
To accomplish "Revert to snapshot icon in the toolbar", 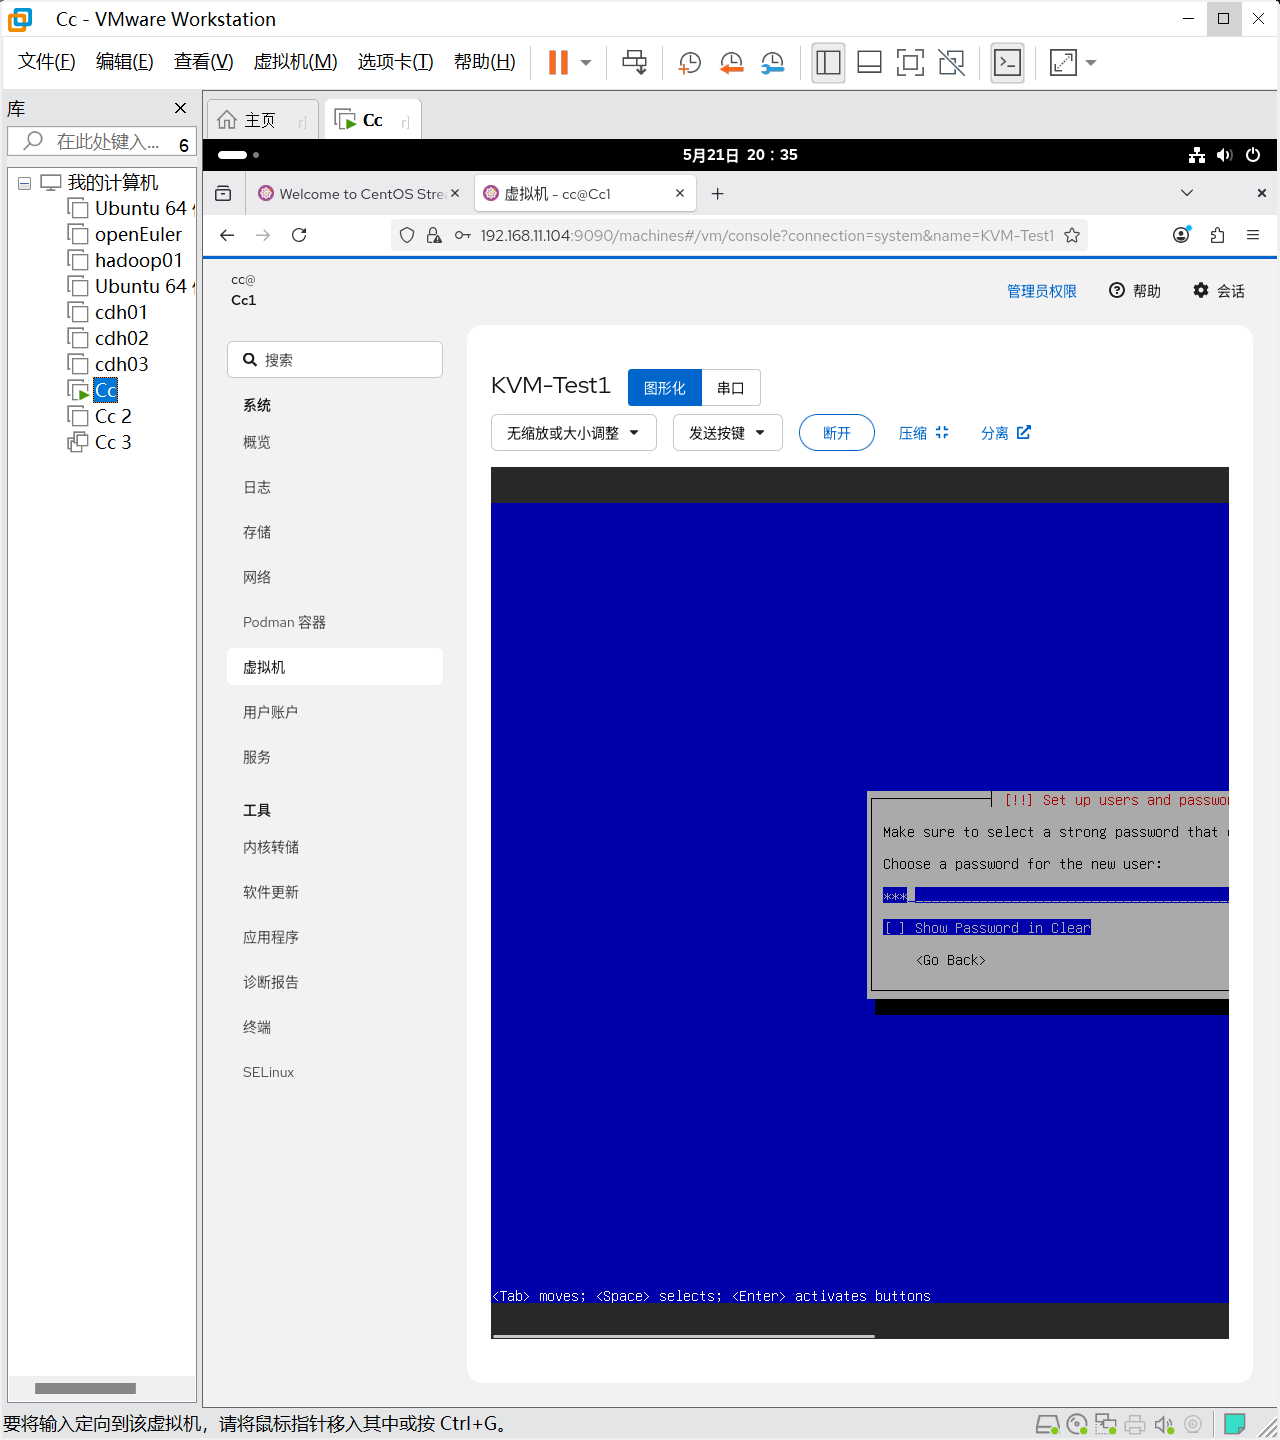I will pos(731,63).
